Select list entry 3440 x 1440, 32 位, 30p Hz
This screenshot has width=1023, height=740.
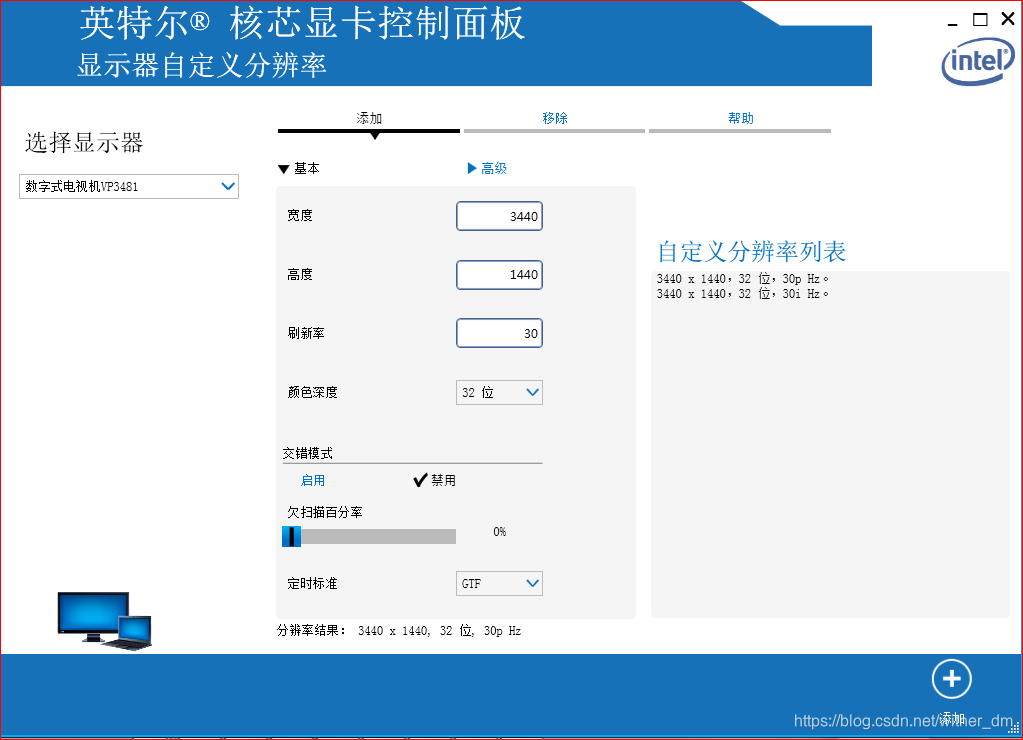coord(742,279)
